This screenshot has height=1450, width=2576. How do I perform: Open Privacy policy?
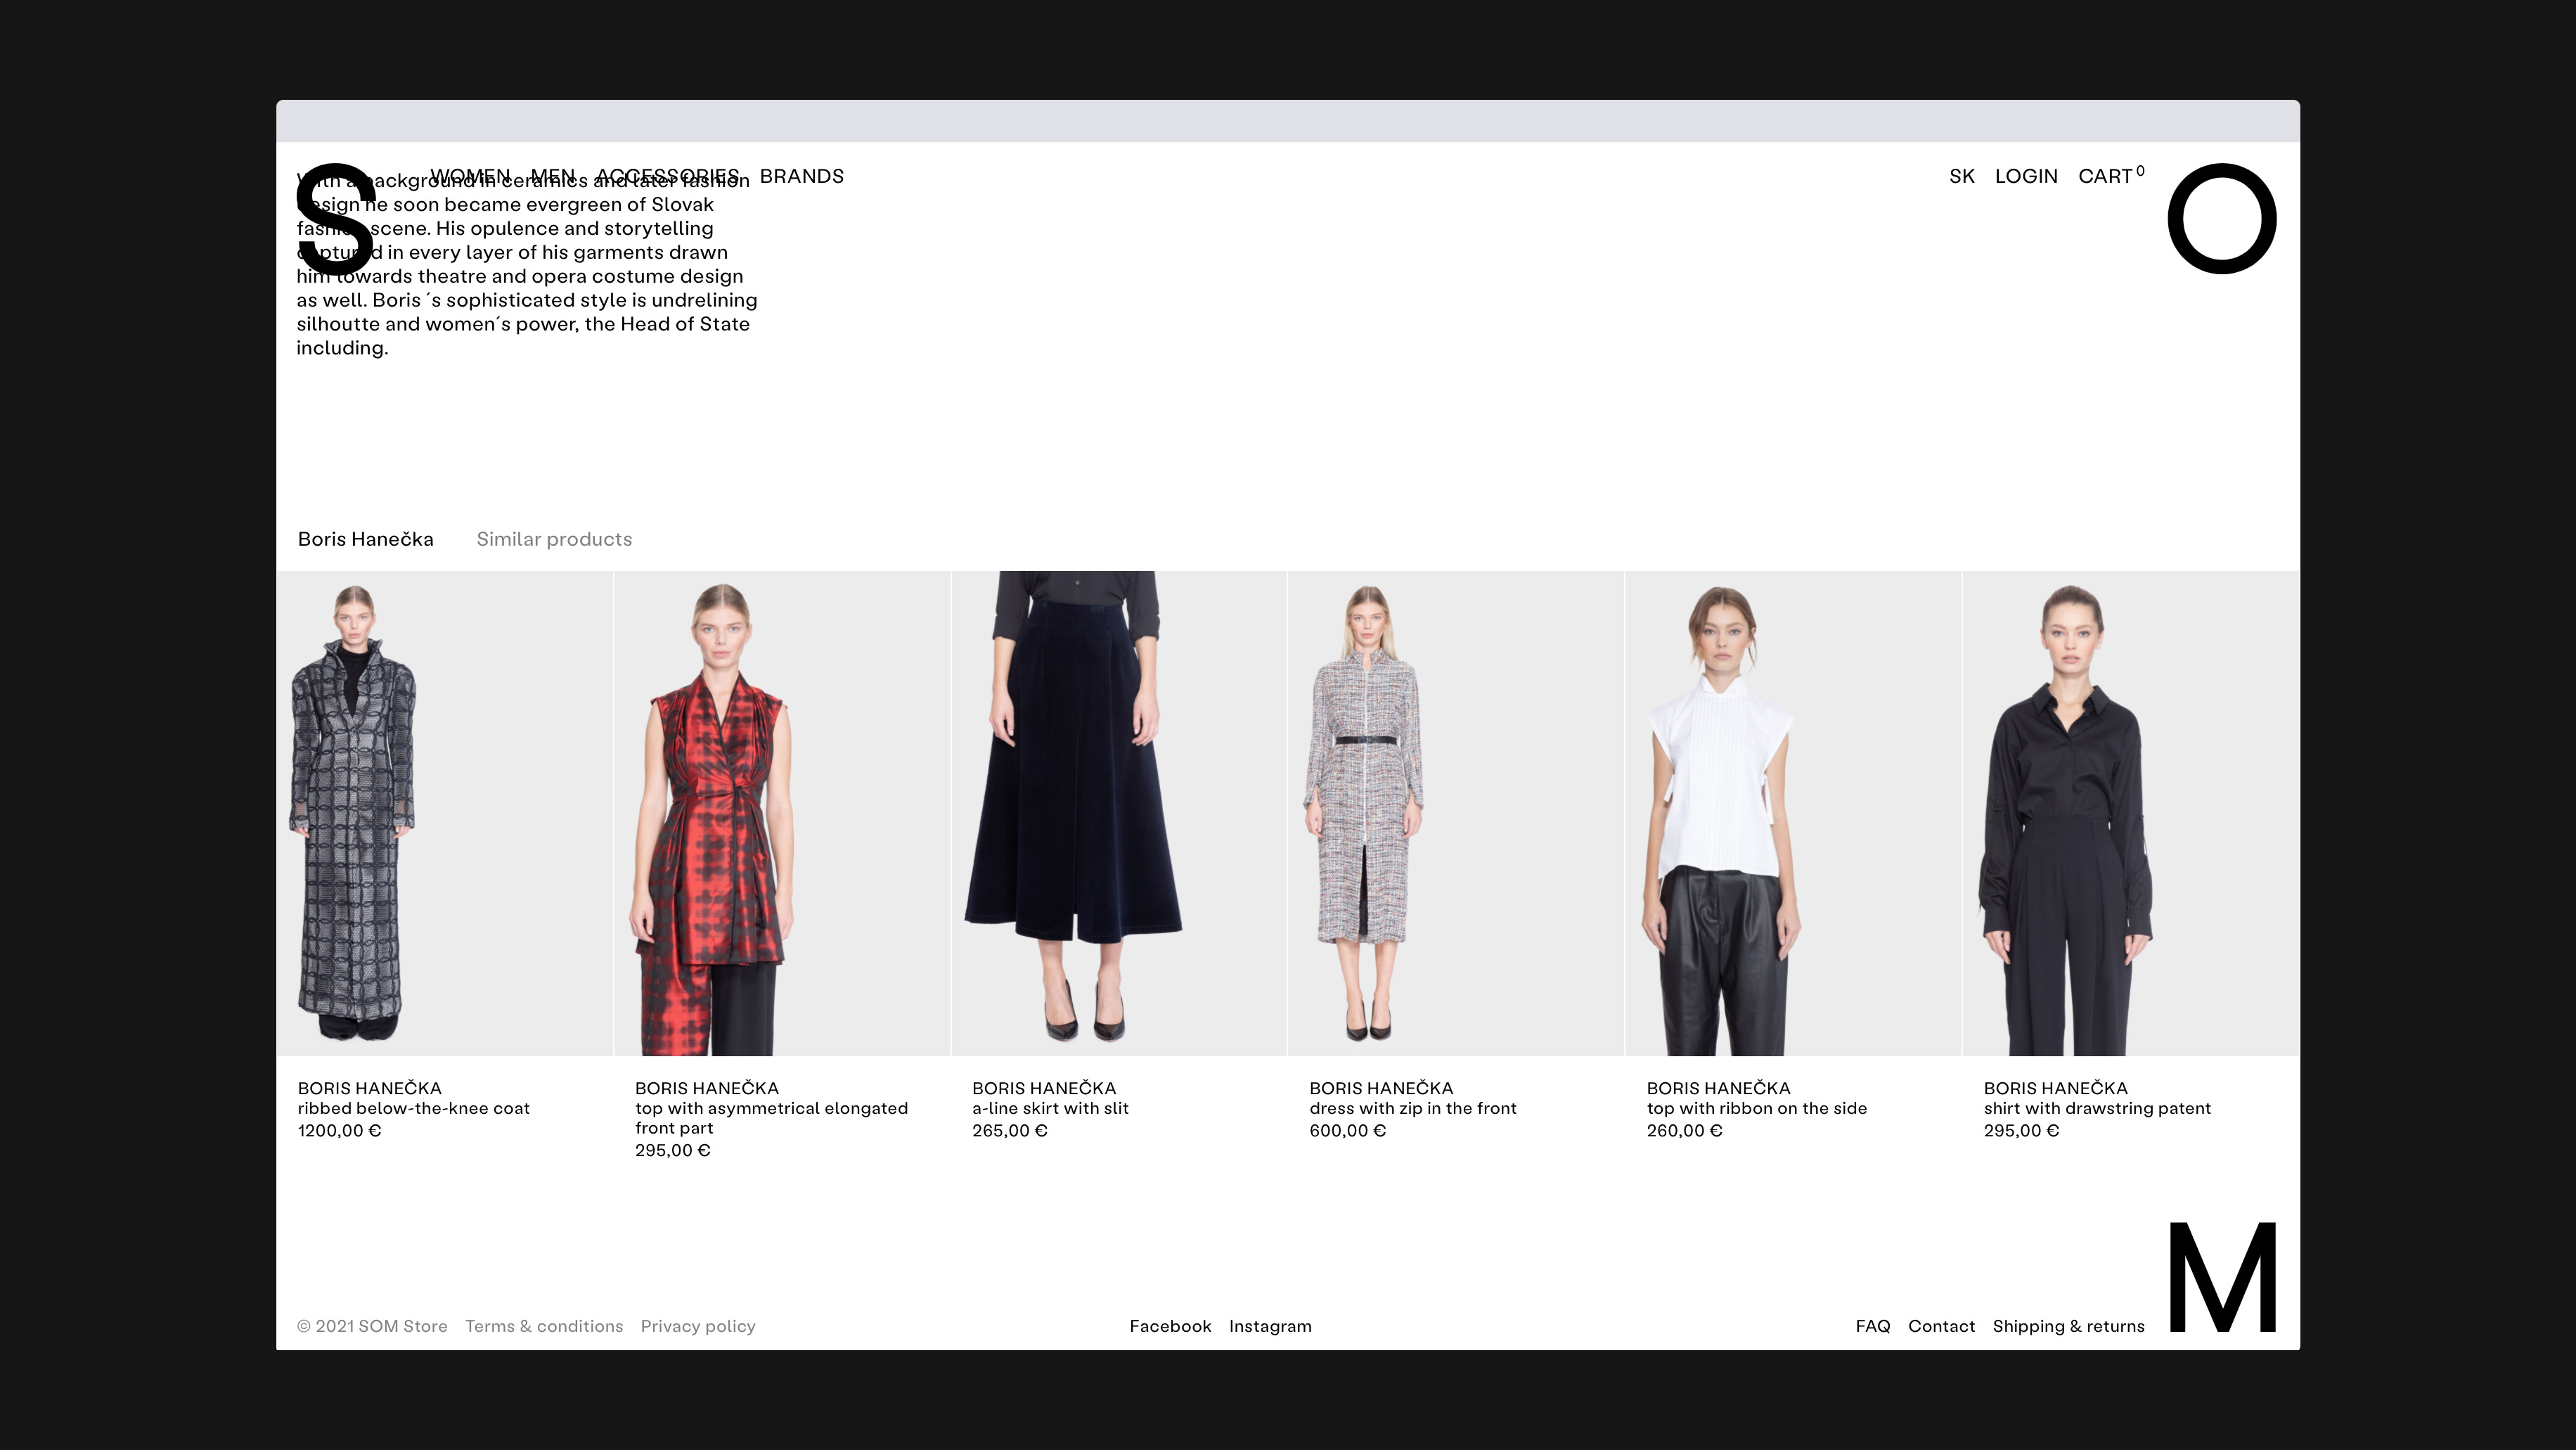(698, 1326)
